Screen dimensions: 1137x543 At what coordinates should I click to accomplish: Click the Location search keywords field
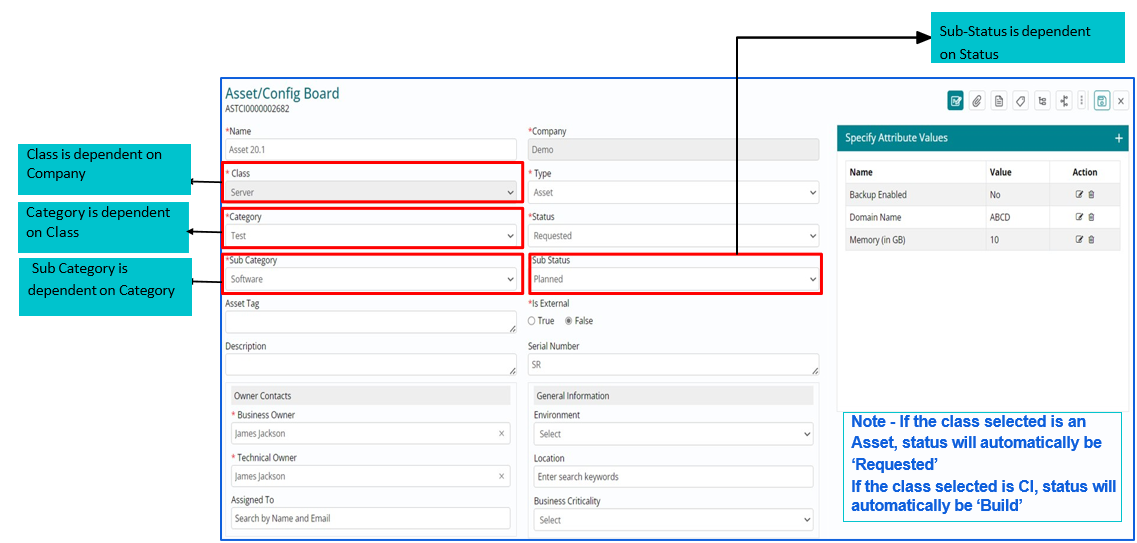[672, 477]
